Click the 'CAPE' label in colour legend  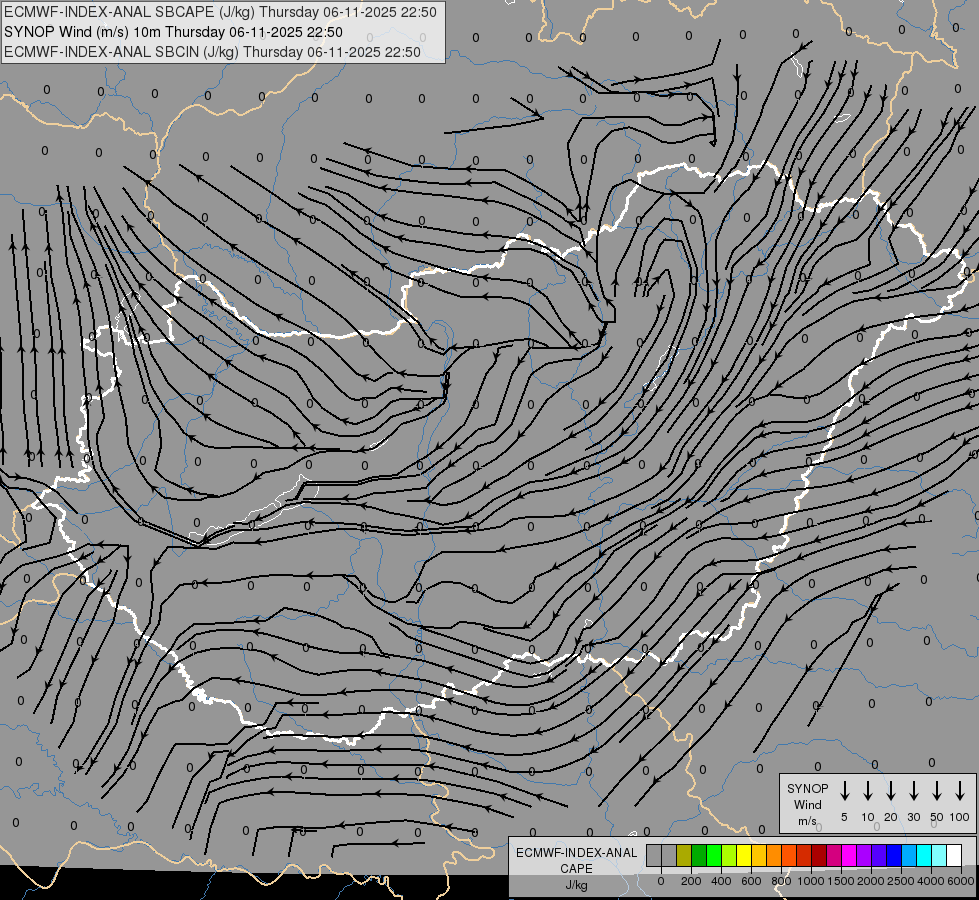(576, 869)
